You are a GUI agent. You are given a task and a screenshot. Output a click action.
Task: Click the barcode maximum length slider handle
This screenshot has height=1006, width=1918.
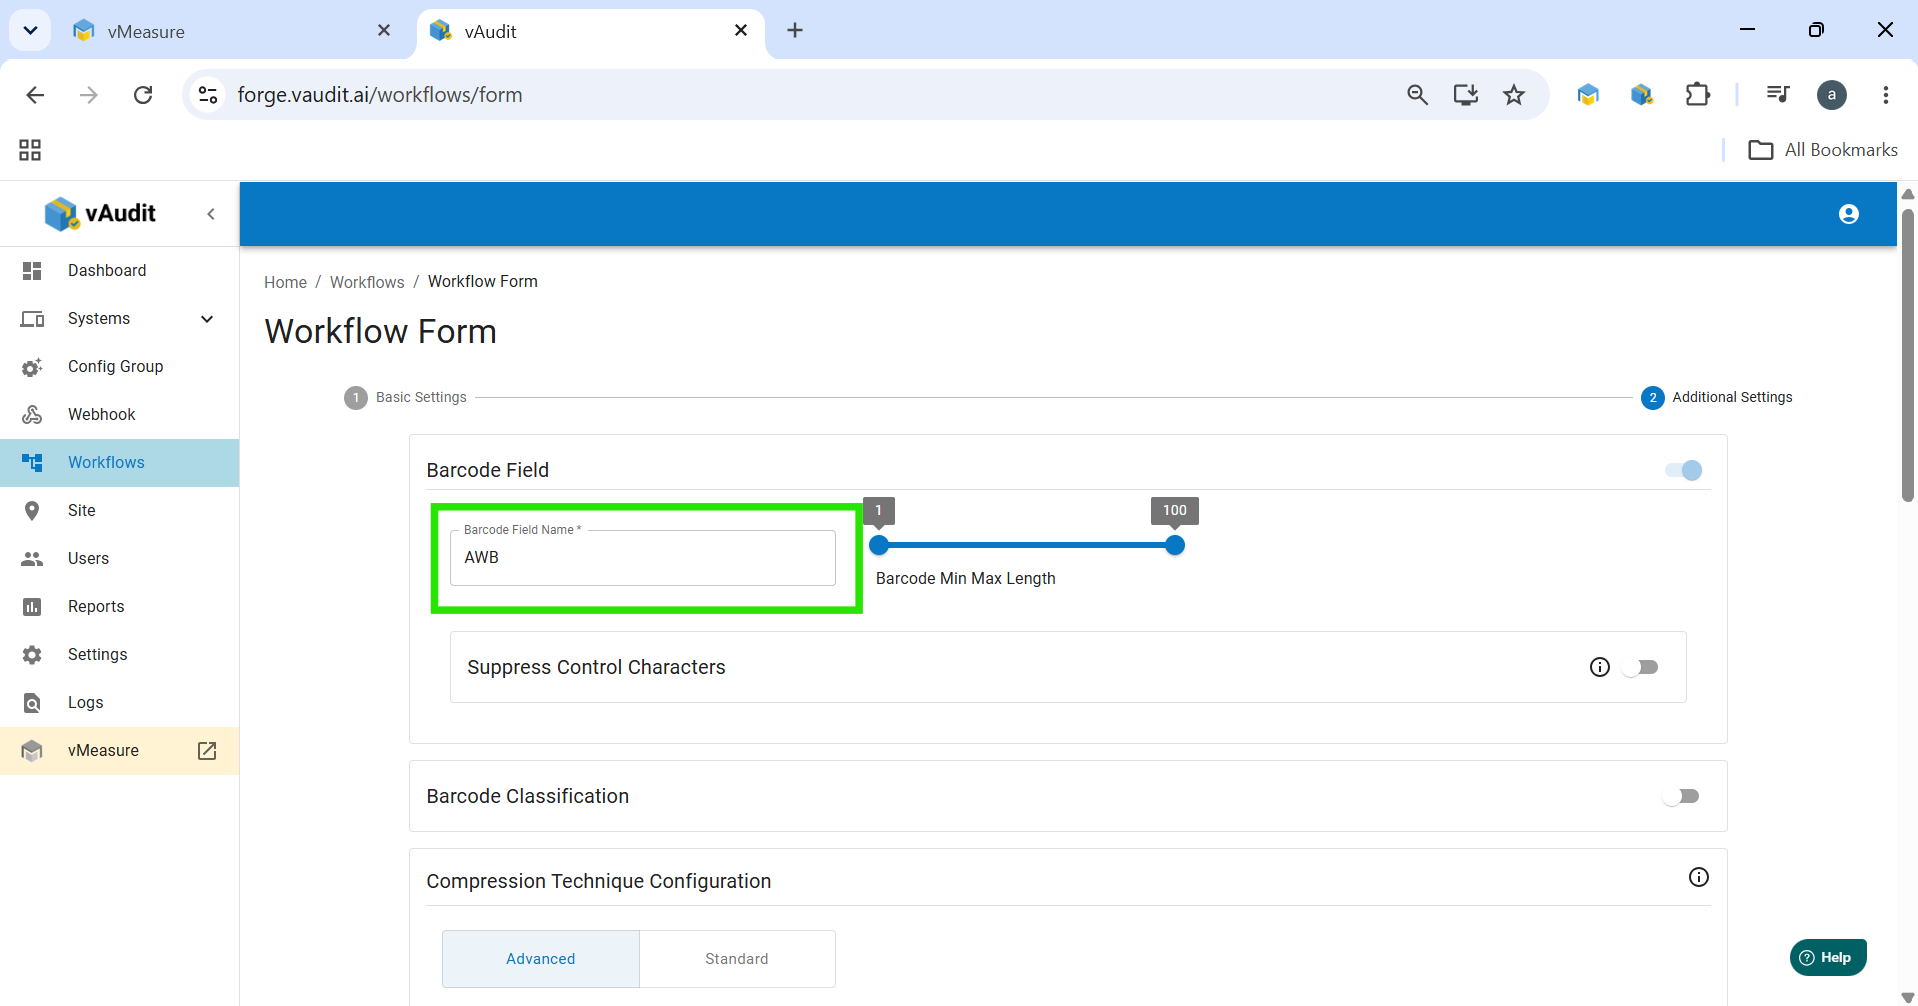click(1175, 545)
